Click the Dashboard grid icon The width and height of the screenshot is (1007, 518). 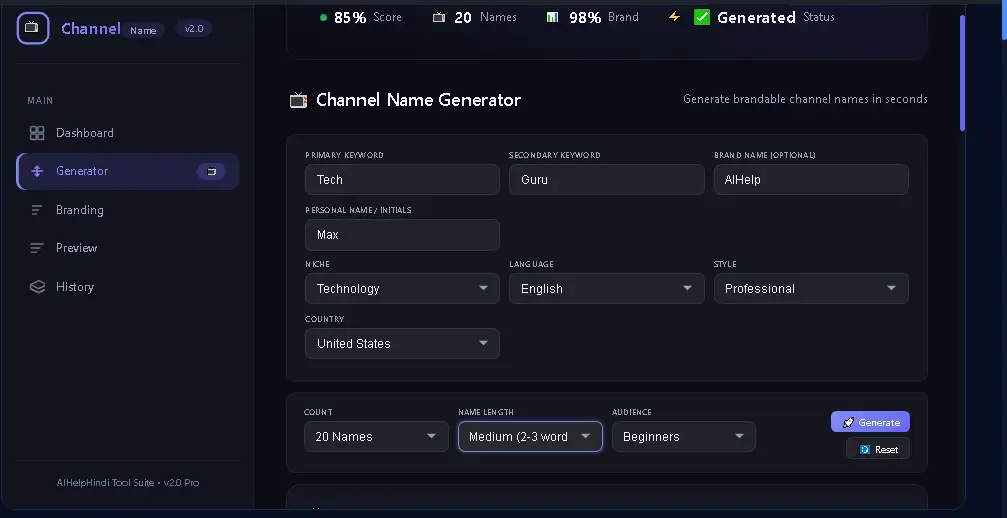click(37, 133)
